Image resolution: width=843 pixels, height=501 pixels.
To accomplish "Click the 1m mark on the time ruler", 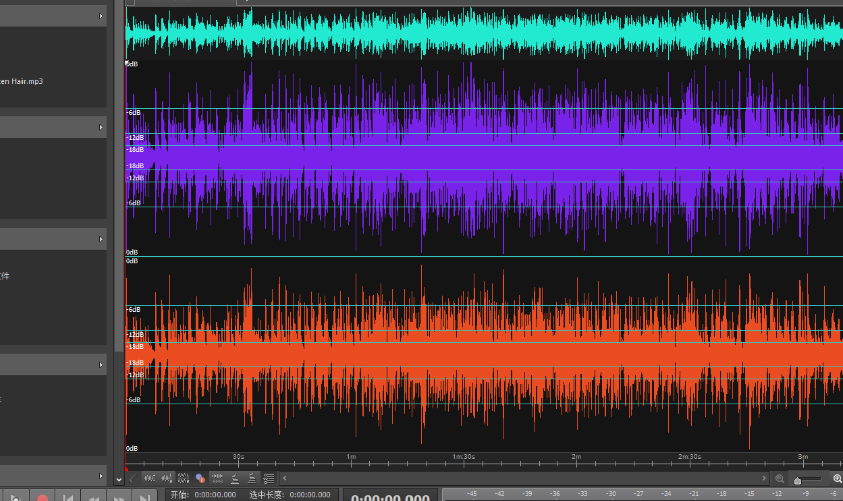I will pos(351,456).
